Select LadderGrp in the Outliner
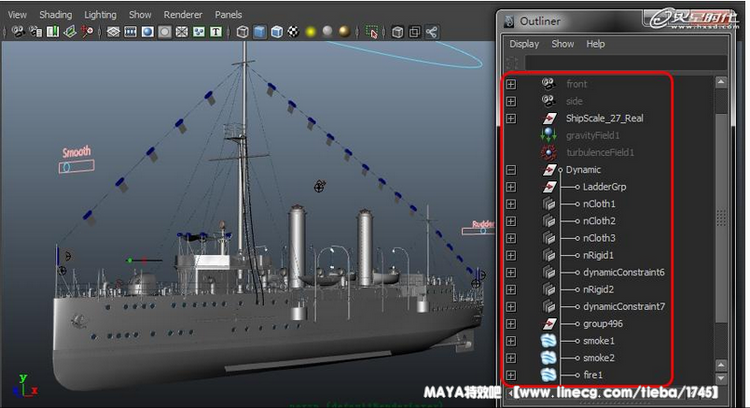This screenshot has width=750, height=408. pos(604,187)
